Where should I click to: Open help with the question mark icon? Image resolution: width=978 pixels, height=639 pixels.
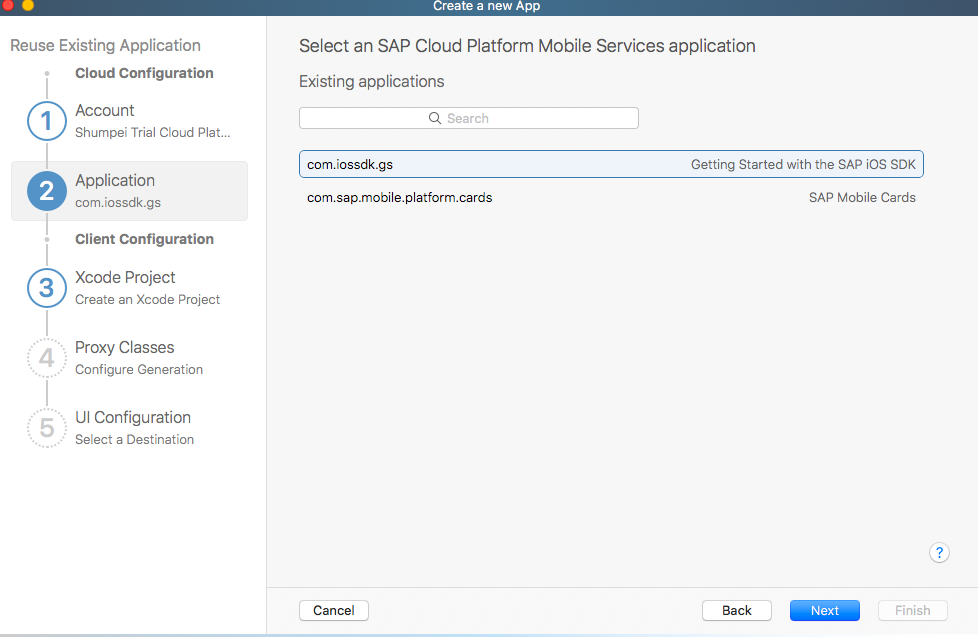point(938,552)
